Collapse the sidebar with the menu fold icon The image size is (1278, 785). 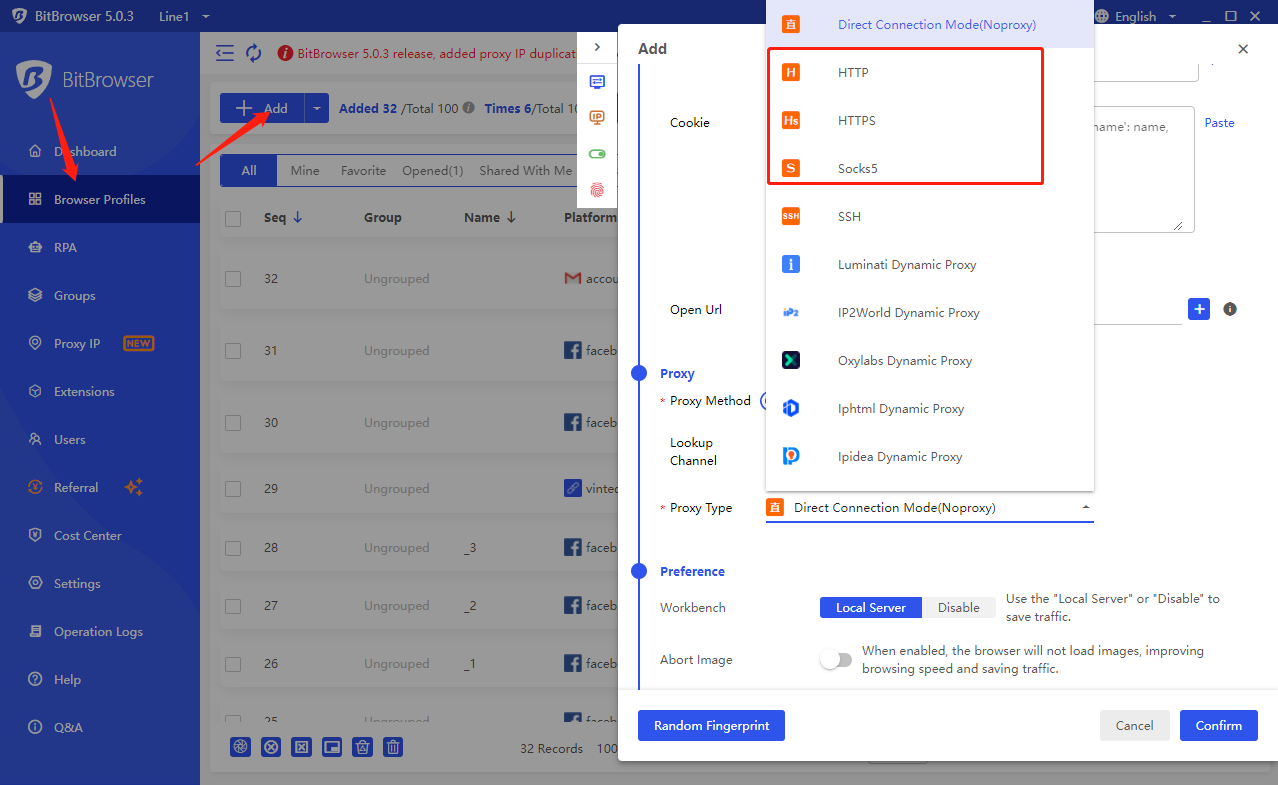click(225, 53)
